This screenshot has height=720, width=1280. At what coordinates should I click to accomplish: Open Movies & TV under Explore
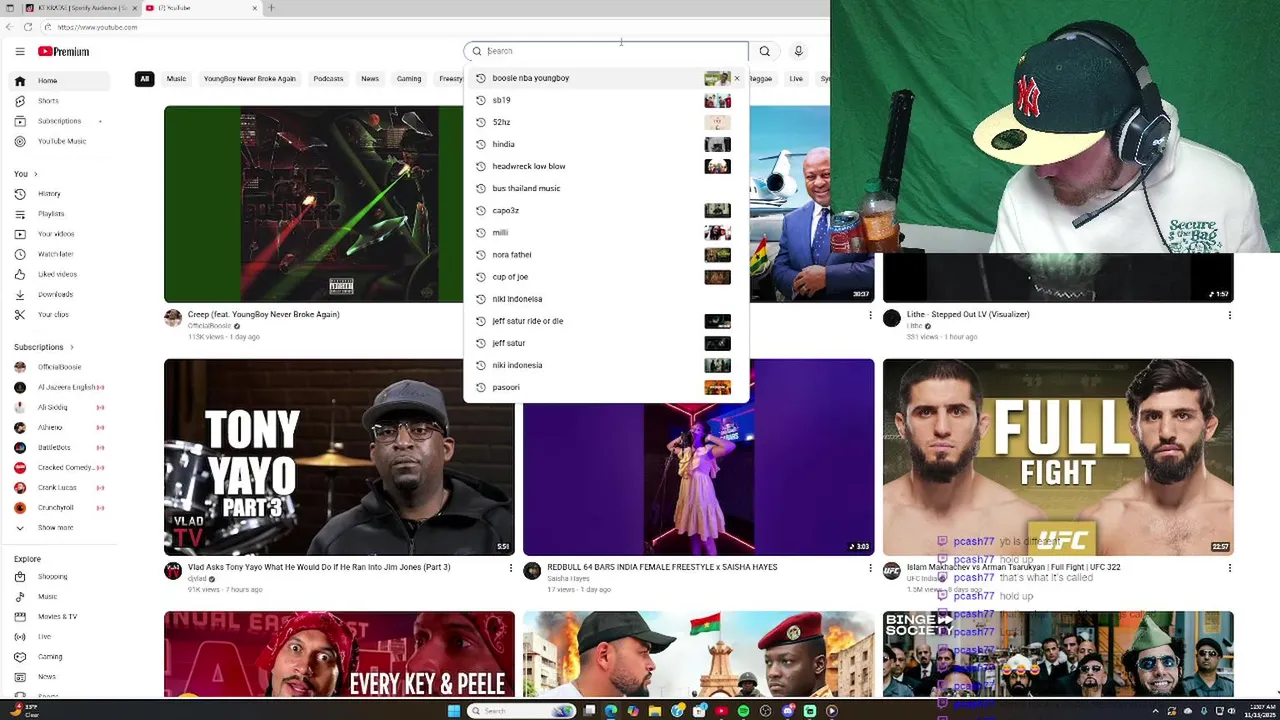tap(60, 617)
